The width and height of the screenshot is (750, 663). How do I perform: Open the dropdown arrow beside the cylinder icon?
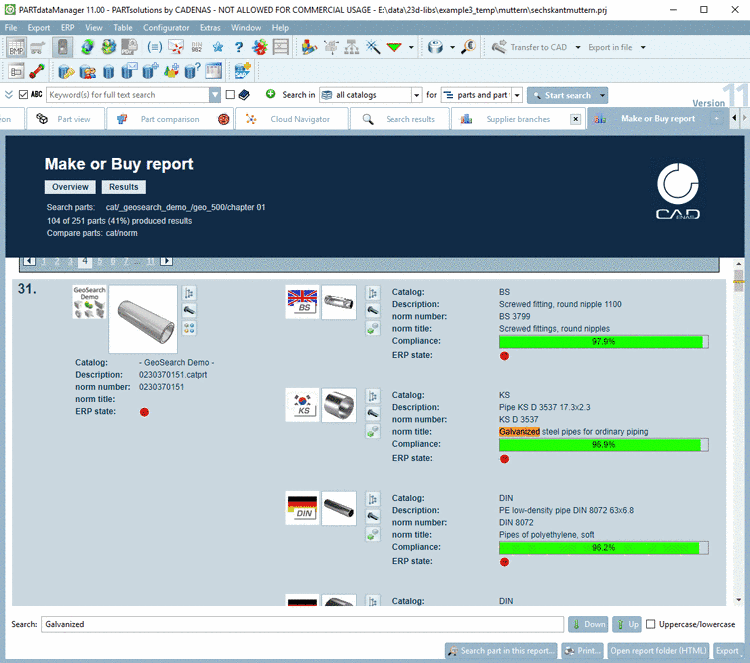coord(452,47)
